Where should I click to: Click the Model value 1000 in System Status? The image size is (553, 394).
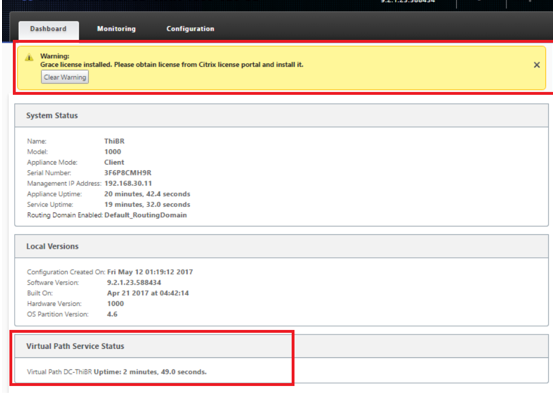click(x=113, y=152)
